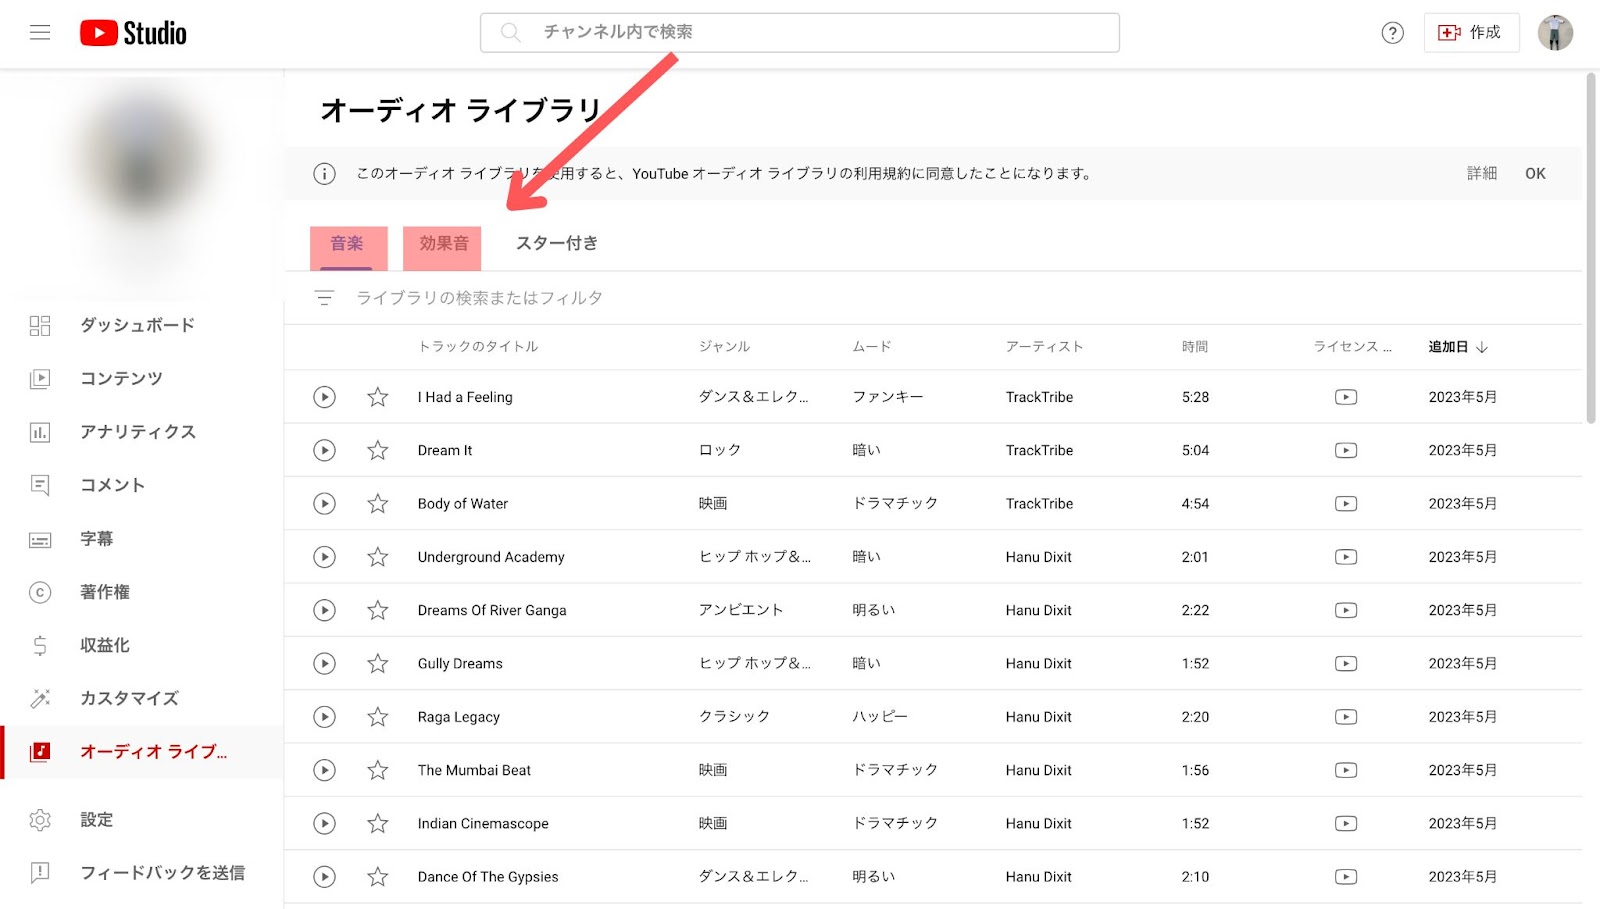
Task: Focus the ライブラリの検索またはフィルタ field
Action: (x=479, y=298)
